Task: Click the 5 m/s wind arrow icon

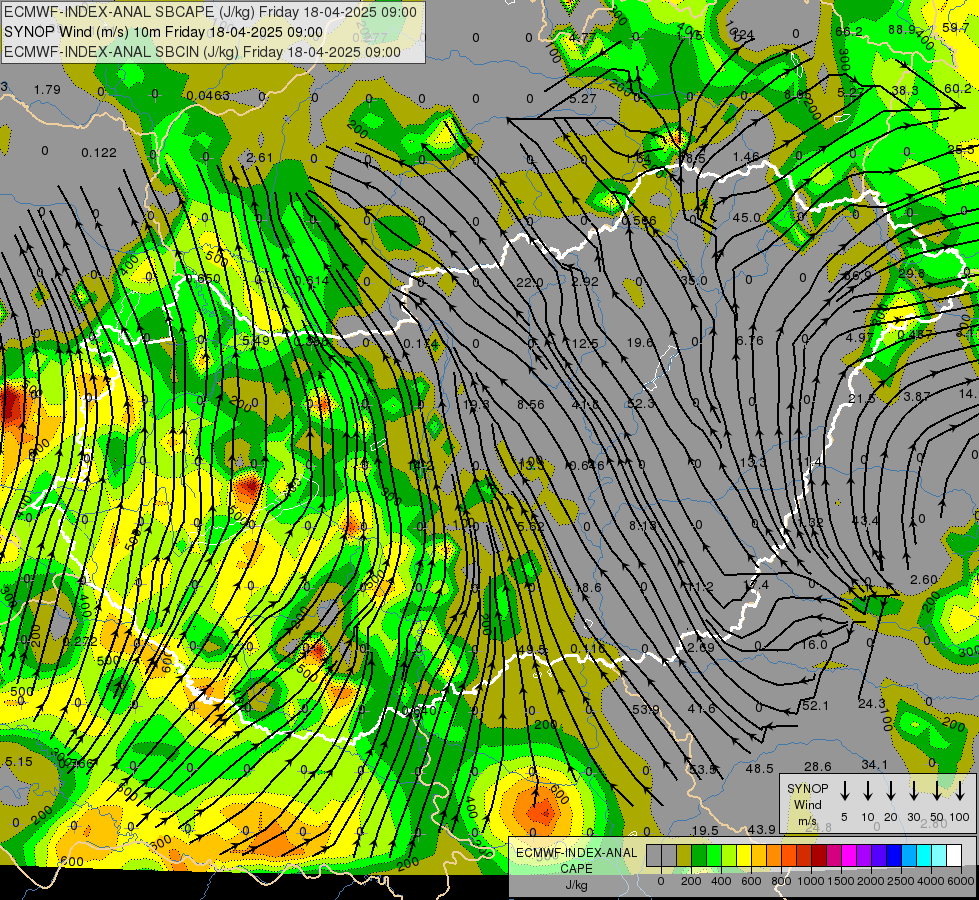Action: 844,791
